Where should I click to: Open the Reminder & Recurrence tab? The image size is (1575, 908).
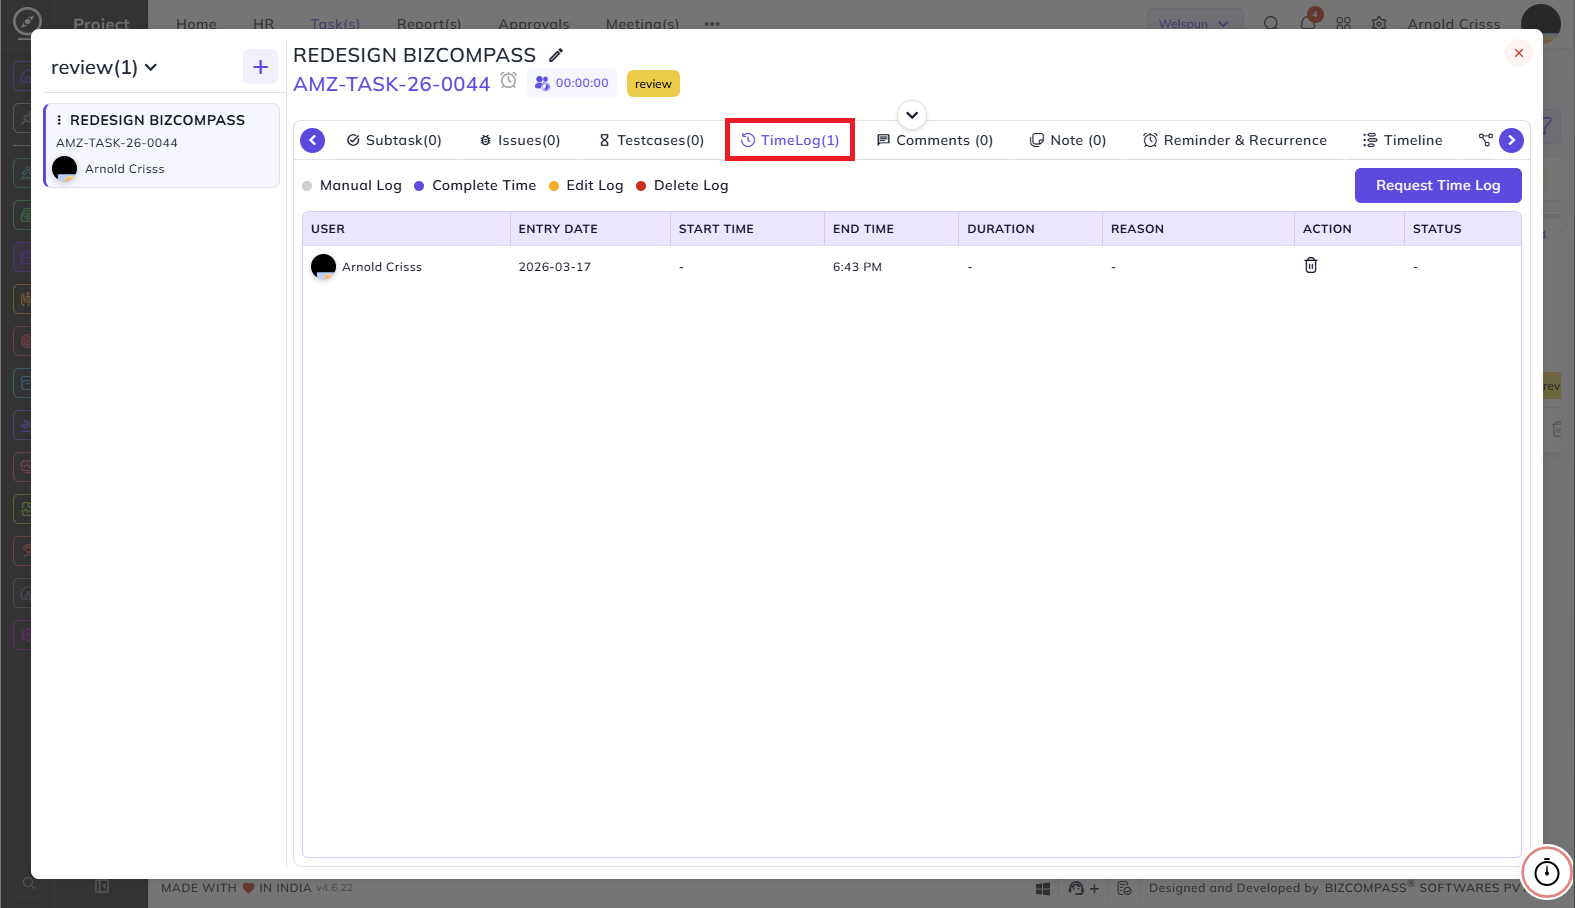pyautogui.click(x=1235, y=140)
